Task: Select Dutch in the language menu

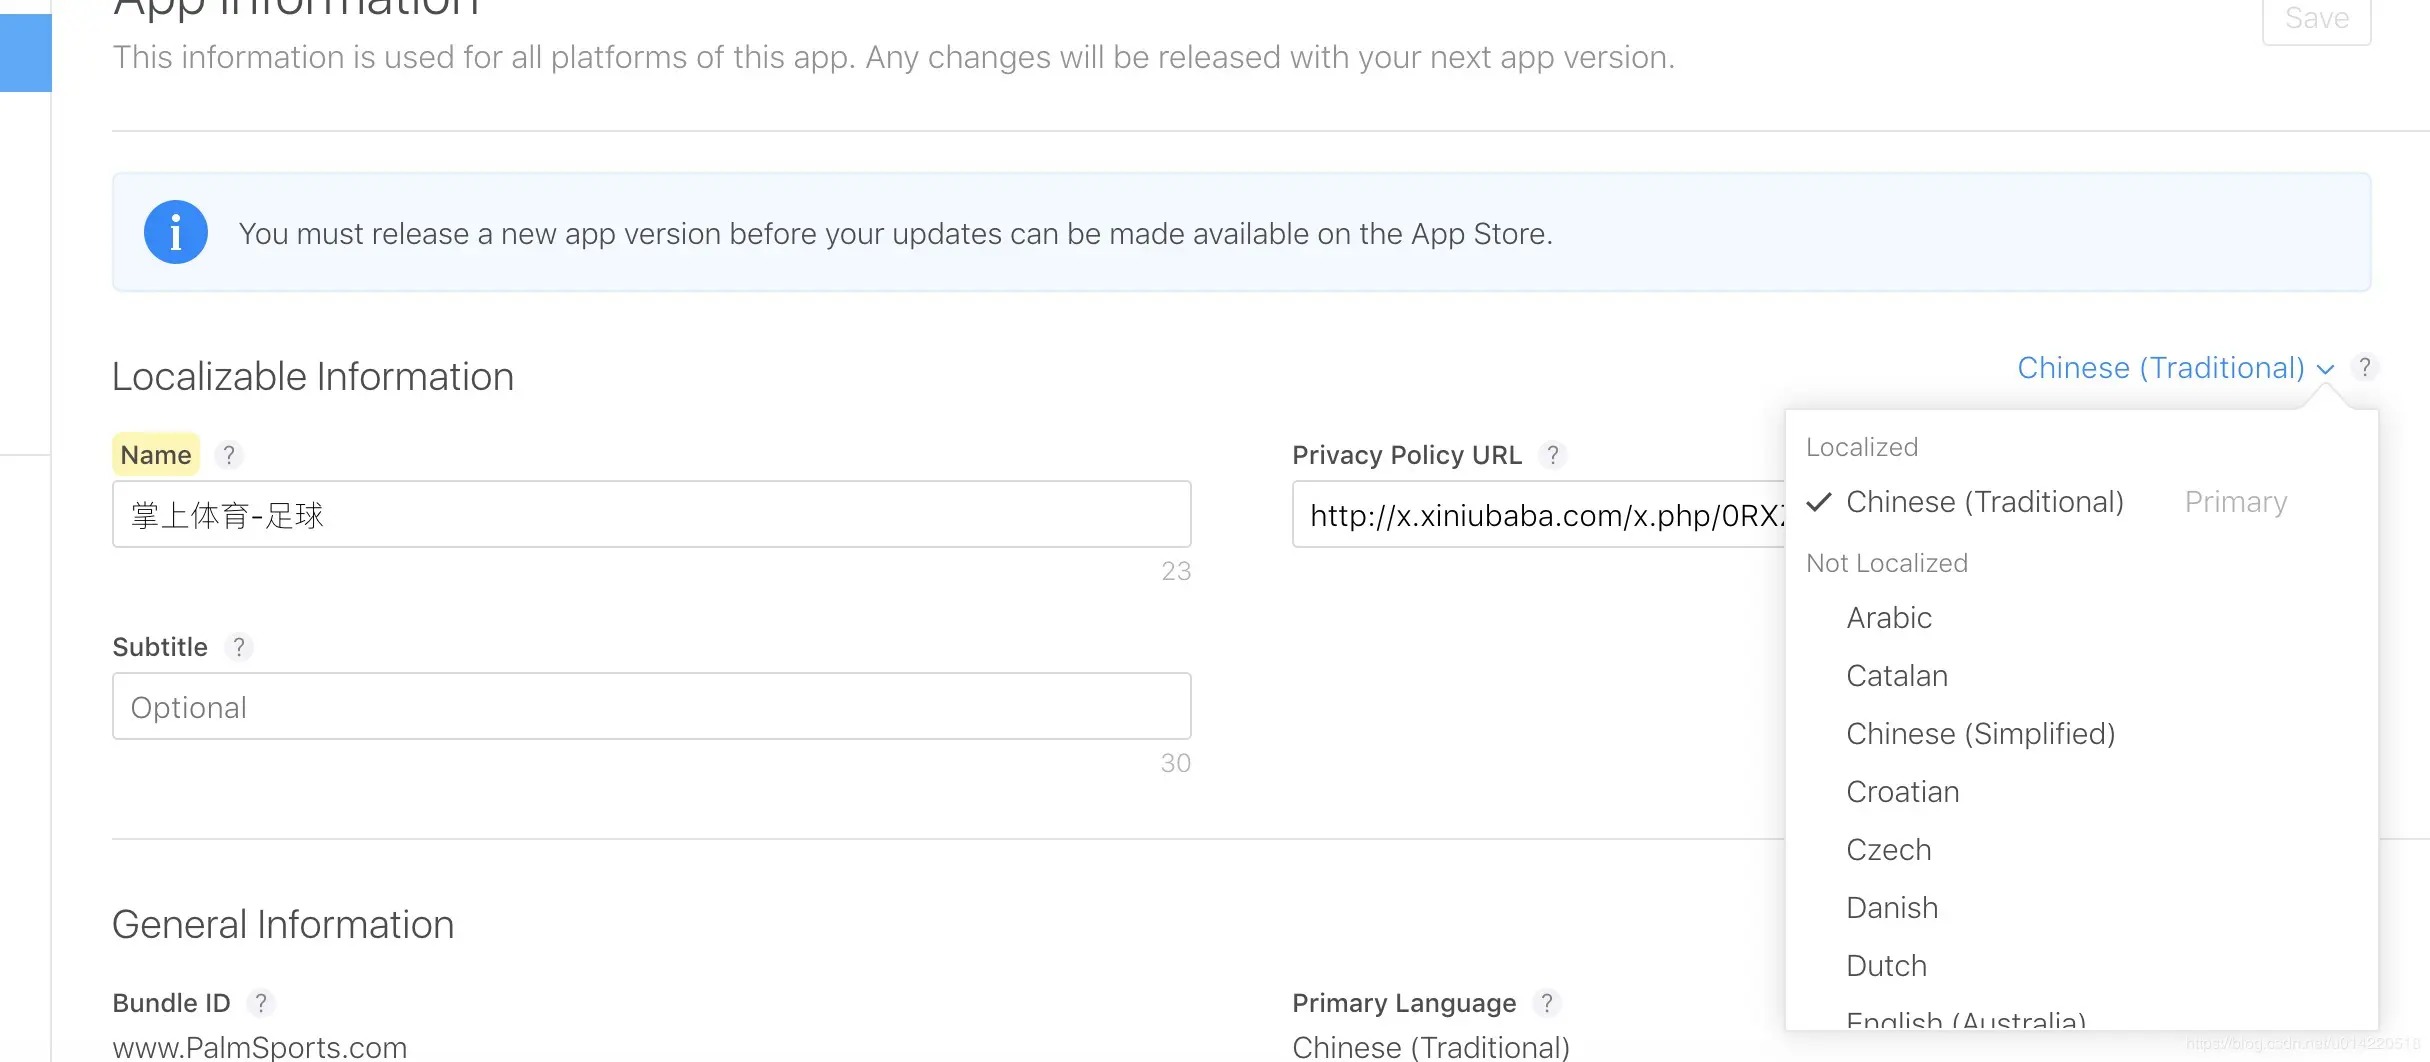Action: click(x=1886, y=966)
